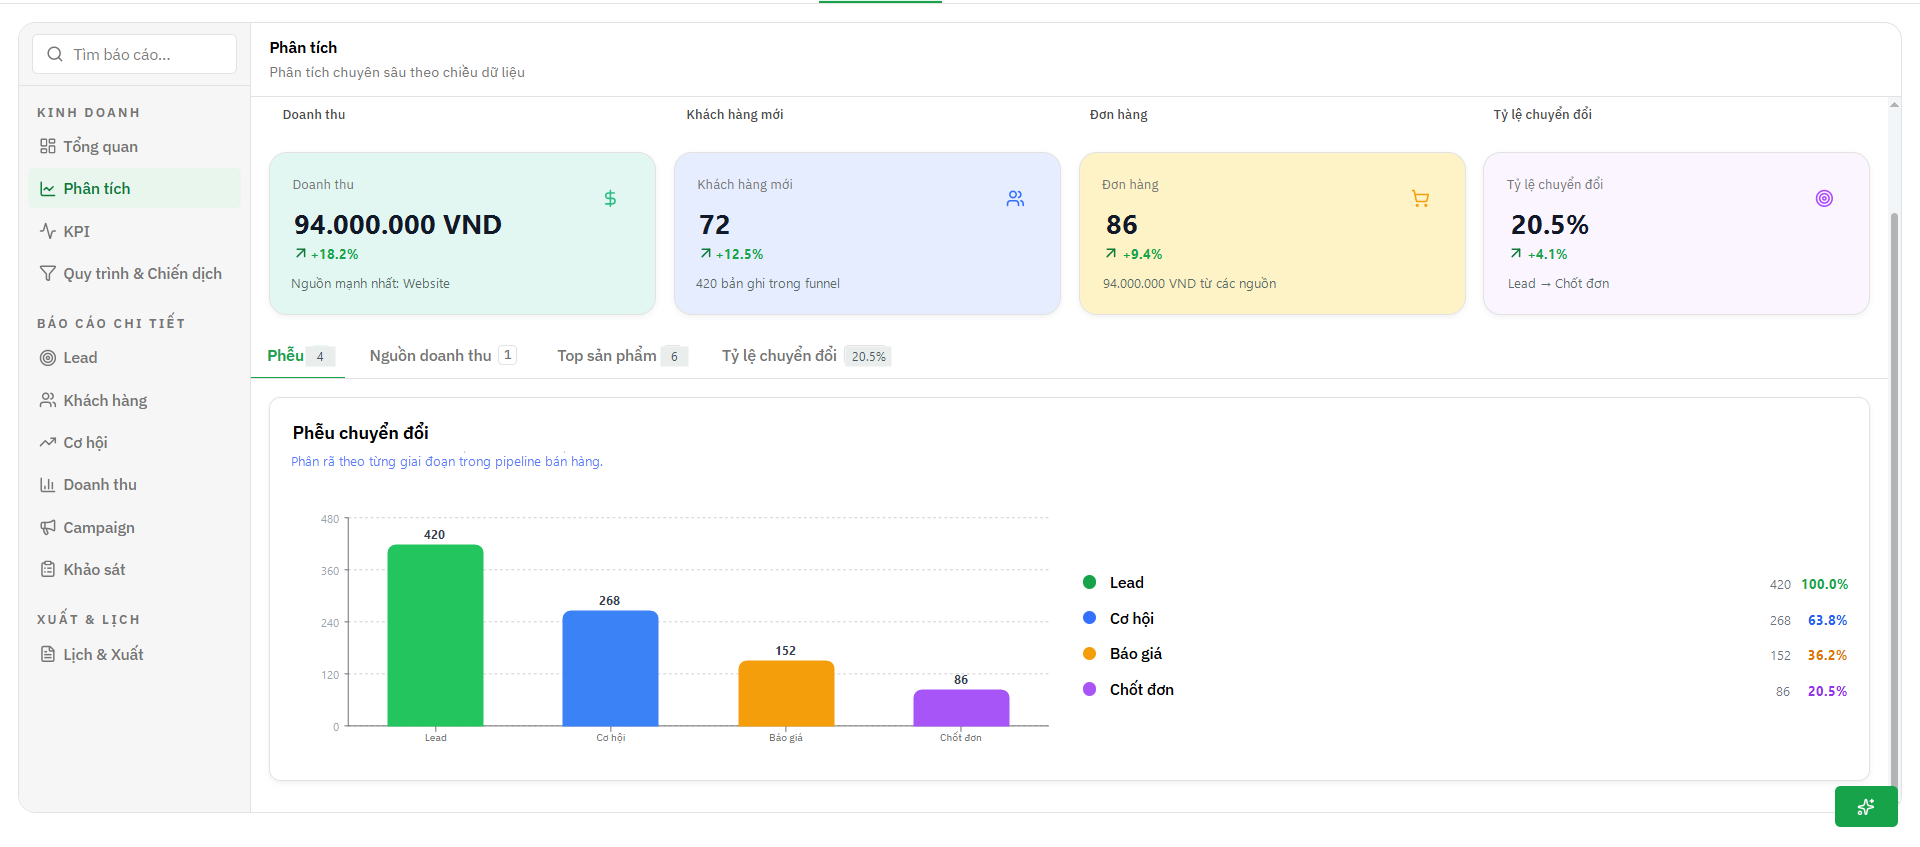1920x847 pixels.
Task: Open Tổng quan in the sidebar
Action: click(135, 146)
